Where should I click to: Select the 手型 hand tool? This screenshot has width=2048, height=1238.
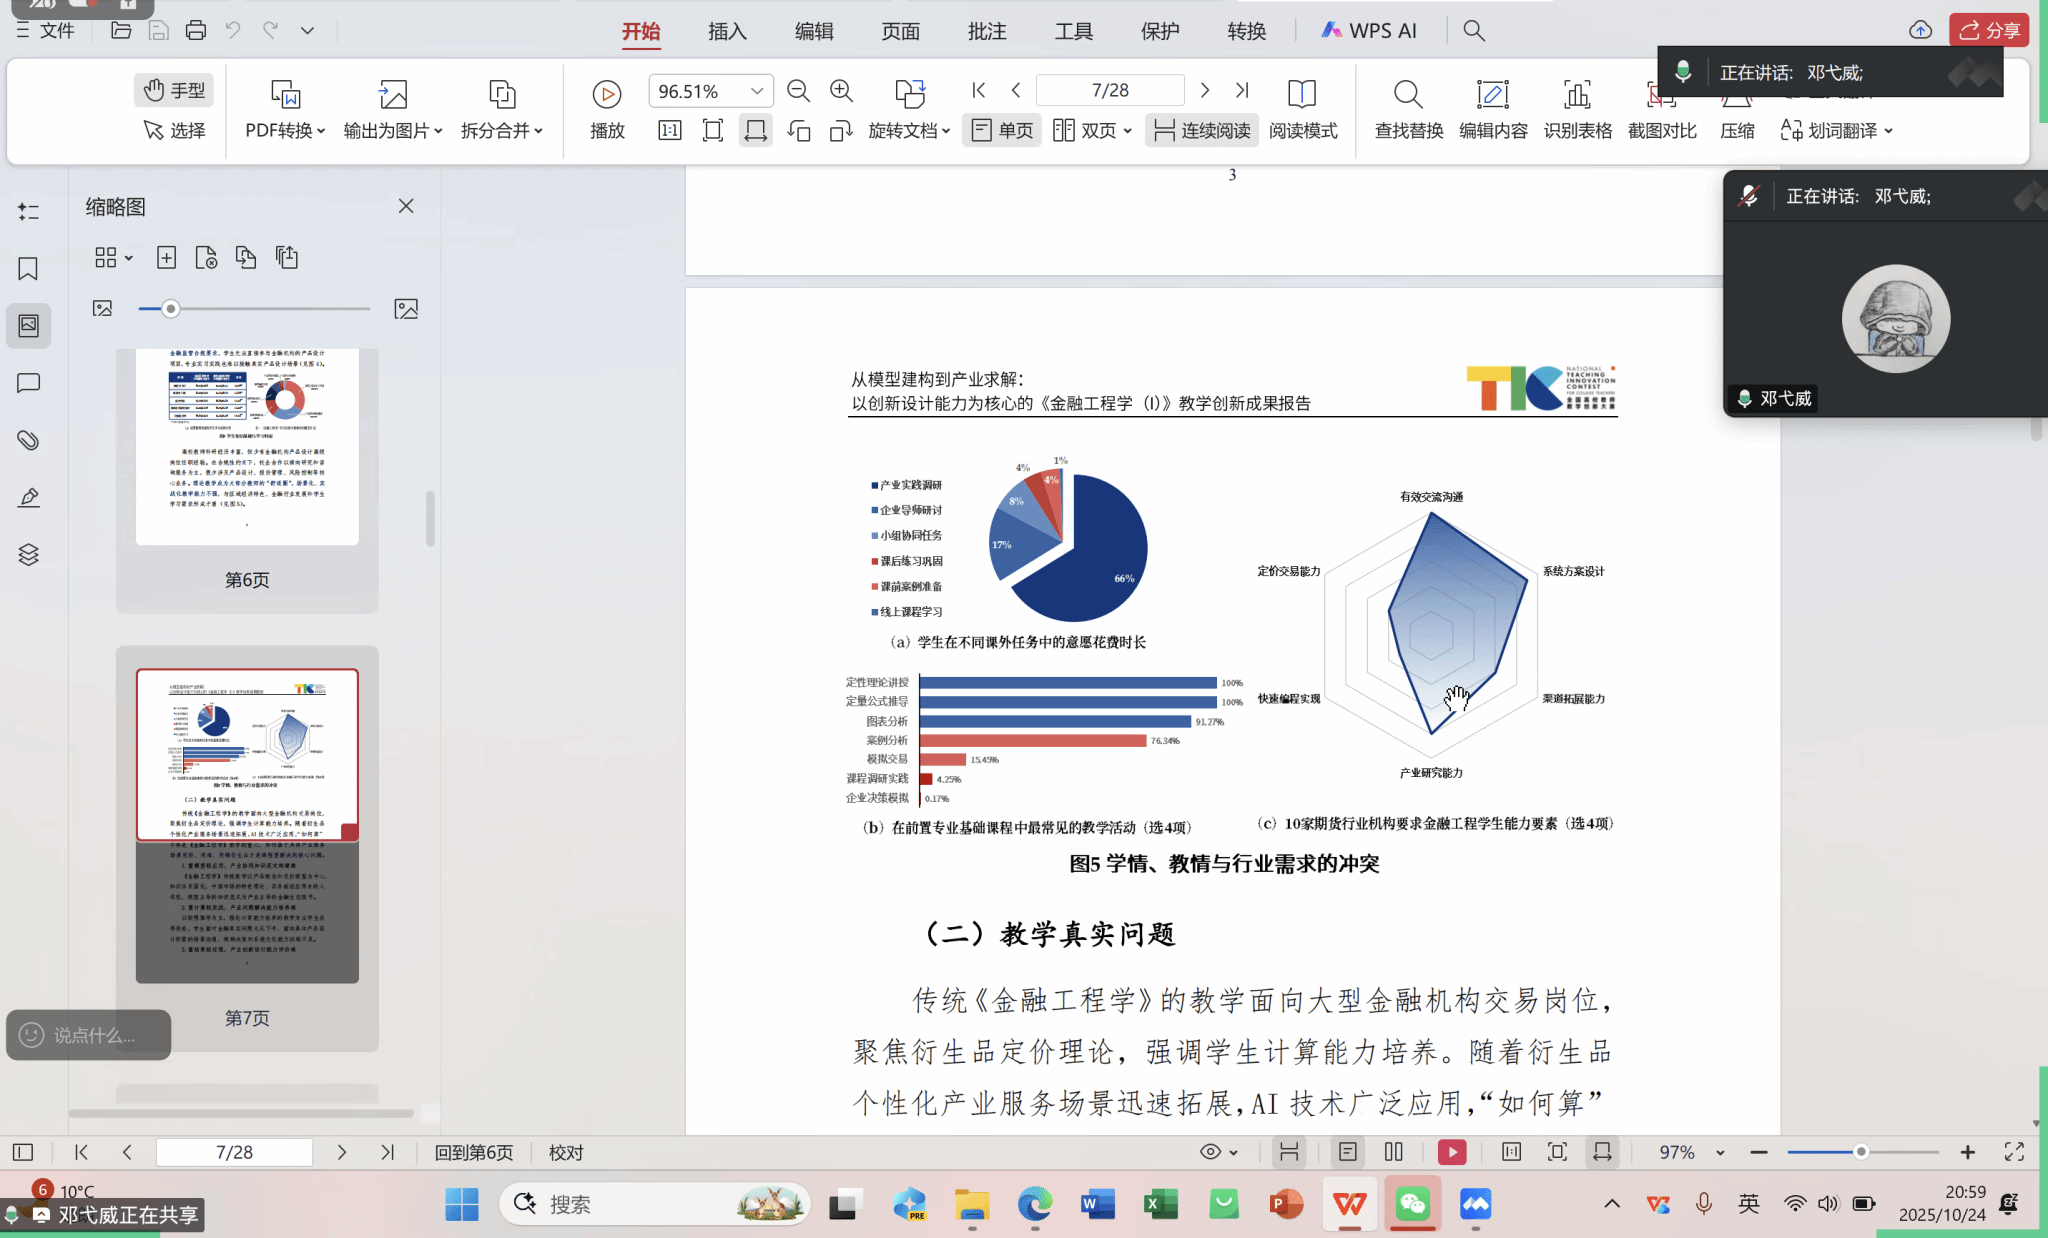pyautogui.click(x=174, y=90)
